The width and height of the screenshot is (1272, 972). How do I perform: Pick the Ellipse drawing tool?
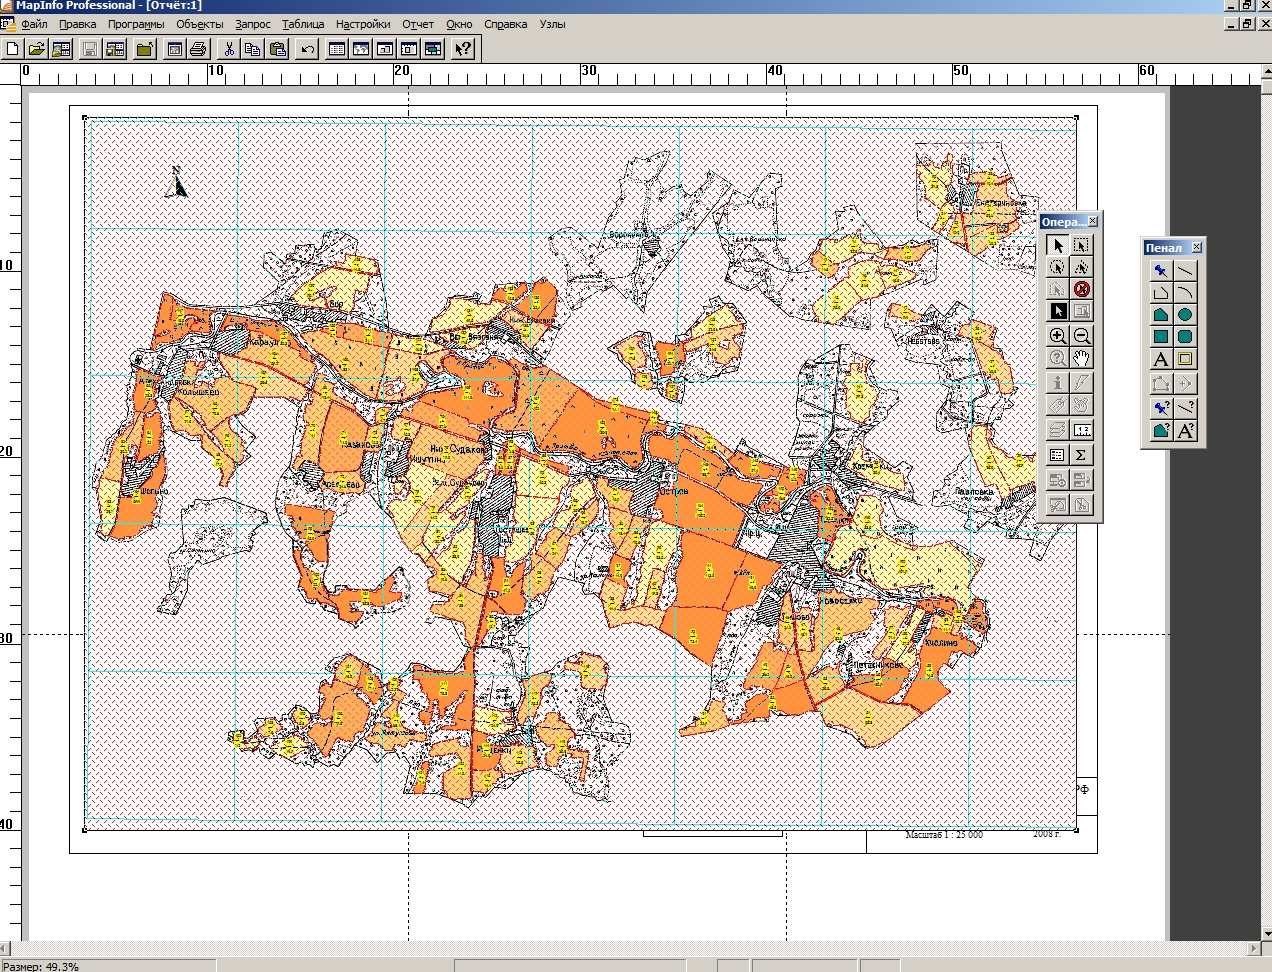coord(1185,314)
